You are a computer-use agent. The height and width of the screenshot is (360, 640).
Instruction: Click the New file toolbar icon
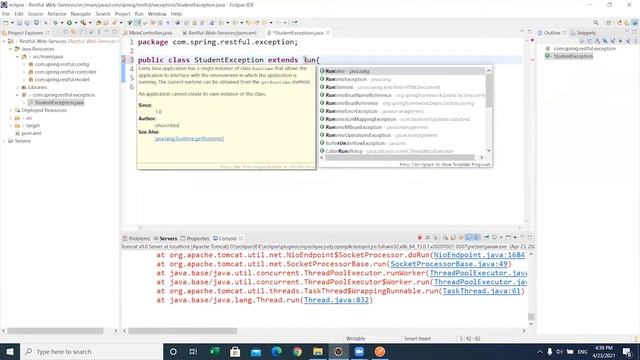(x=6, y=23)
